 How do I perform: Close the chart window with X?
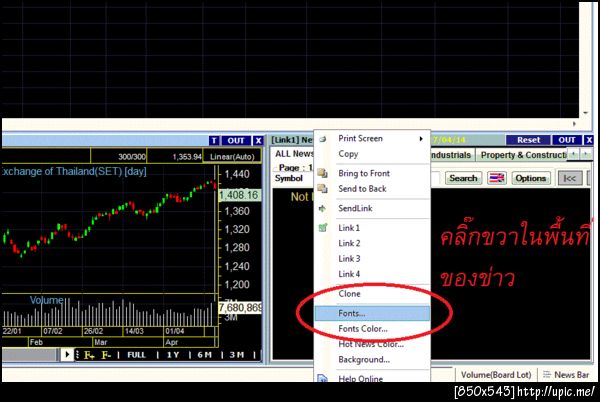click(x=258, y=140)
